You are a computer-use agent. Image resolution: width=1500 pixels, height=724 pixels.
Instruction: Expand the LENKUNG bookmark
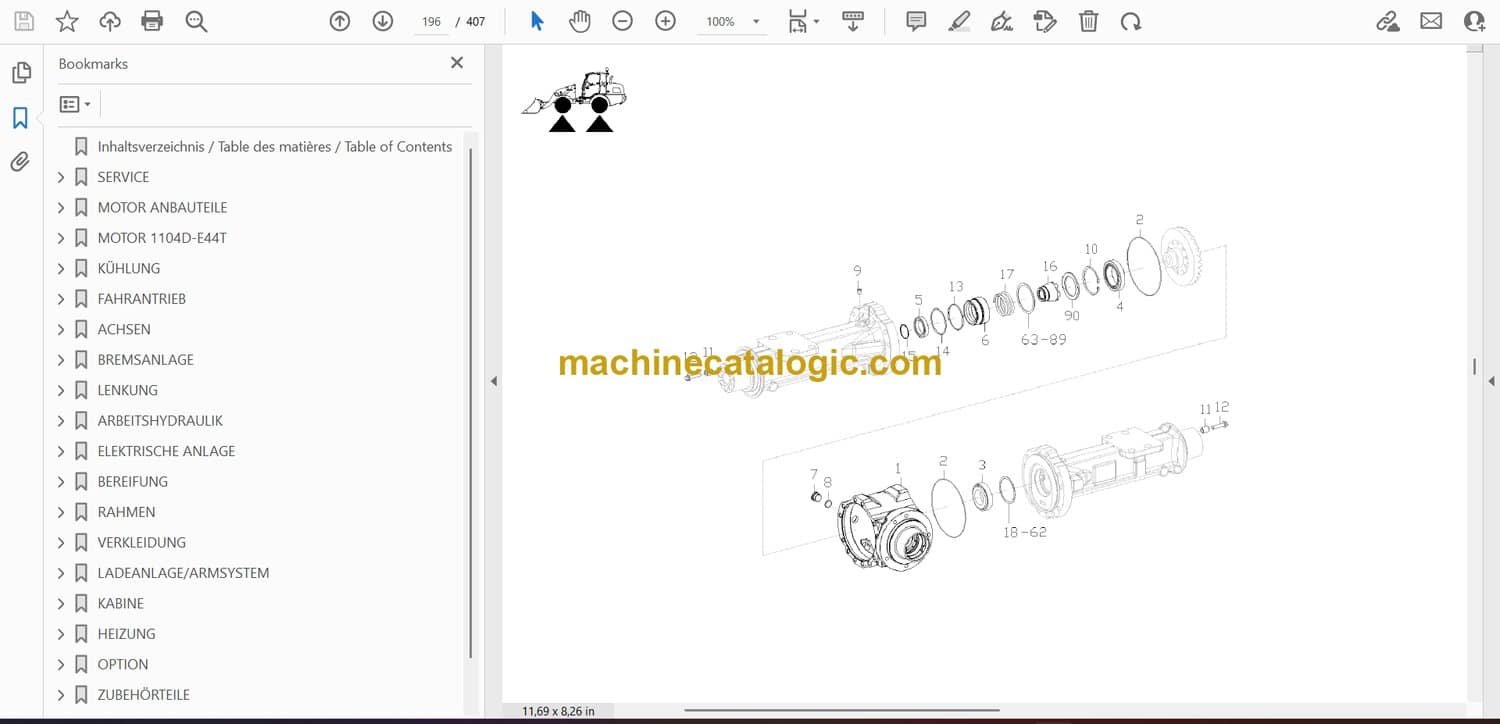pos(61,391)
